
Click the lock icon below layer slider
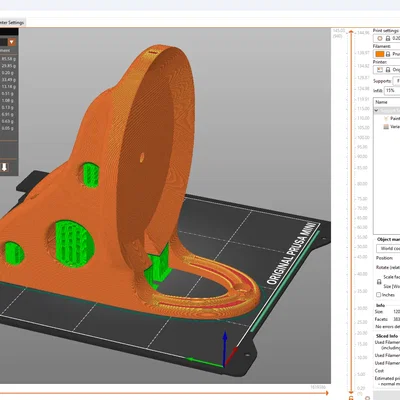coord(351,398)
